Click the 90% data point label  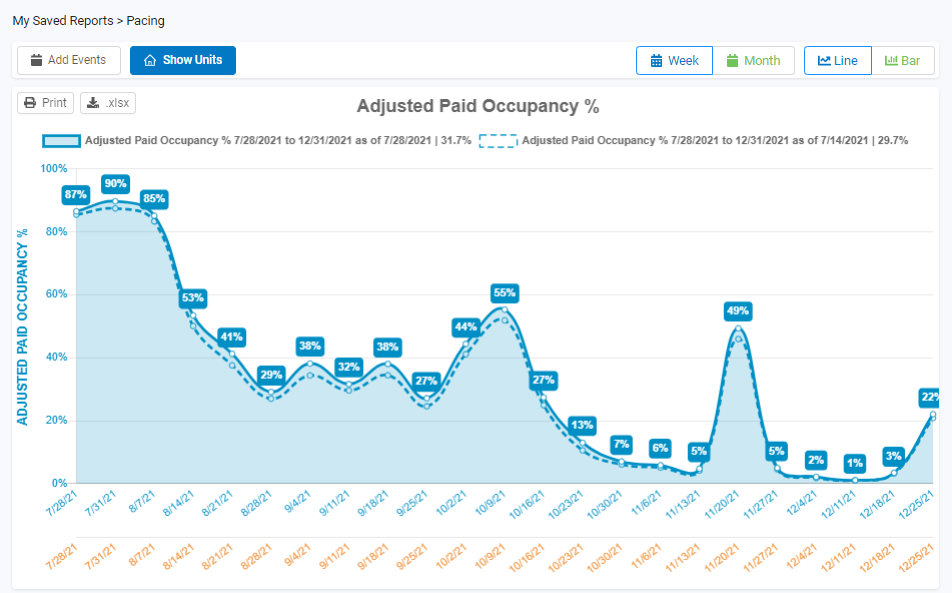[114, 184]
